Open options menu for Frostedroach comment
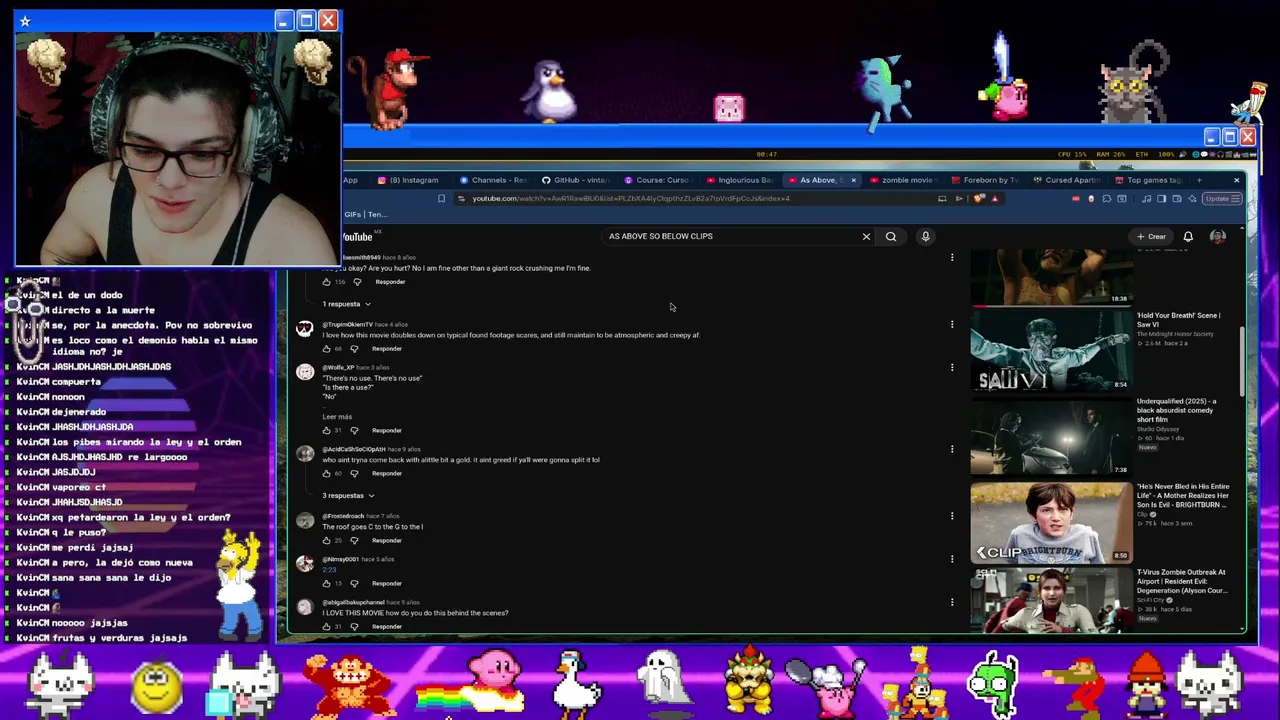The image size is (1280, 720). [x=952, y=517]
